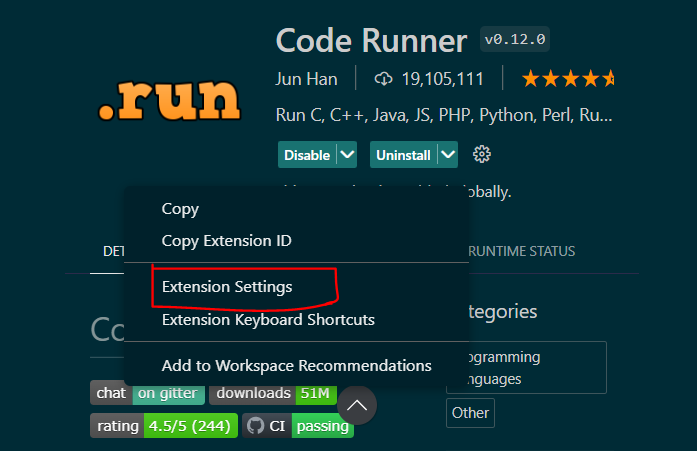Choose Add to Workspace Recommendations
697x451 pixels.
296,366
